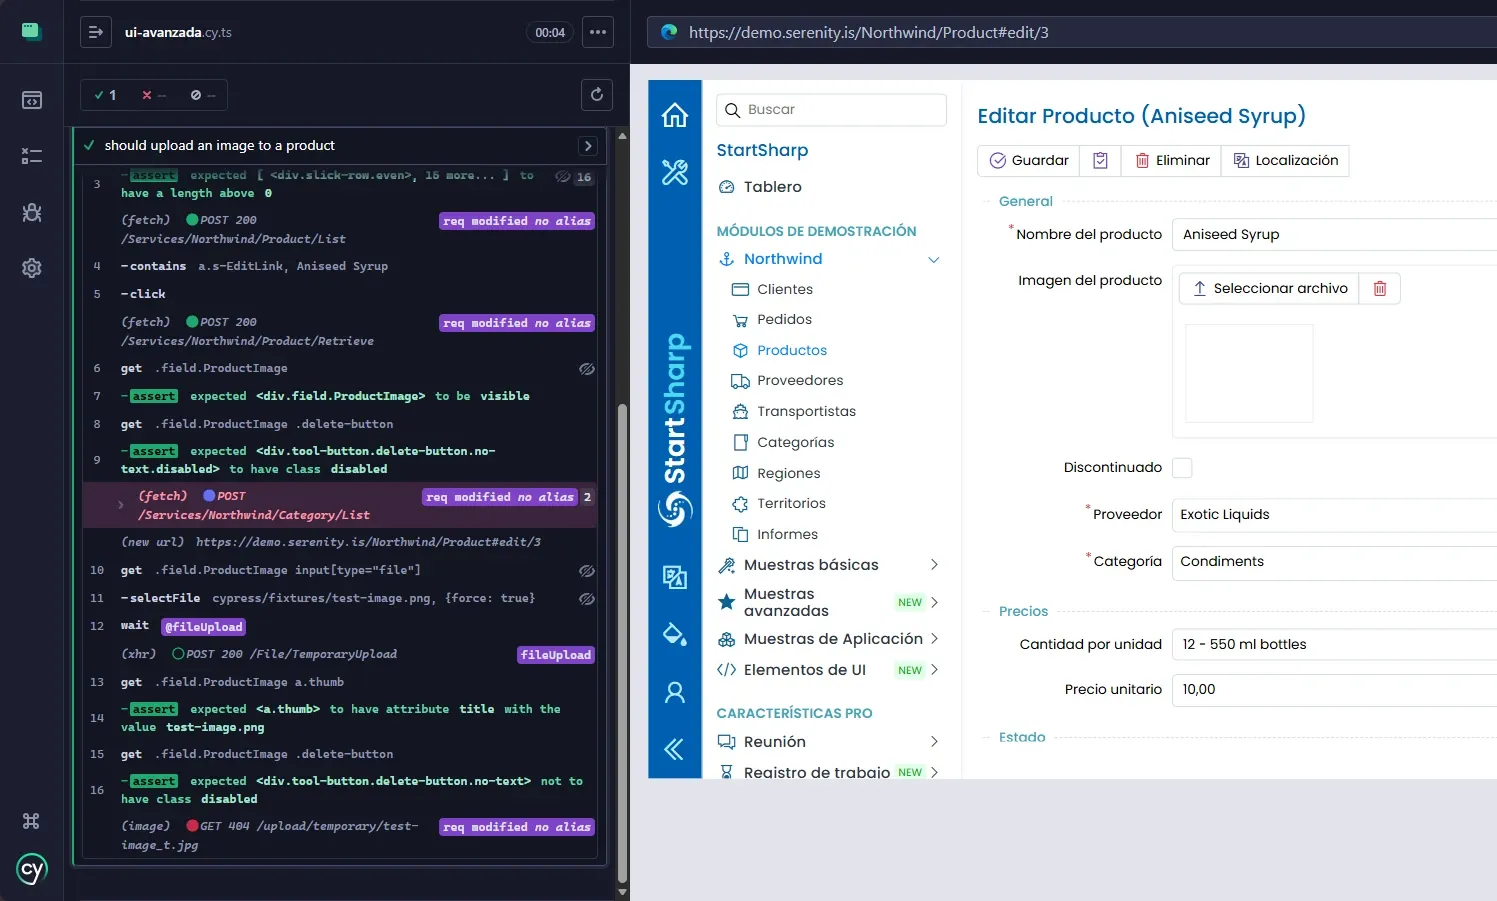Open the user profile icon
The width and height of the screenshot is (1497, 901).
(x=675, y=692)
